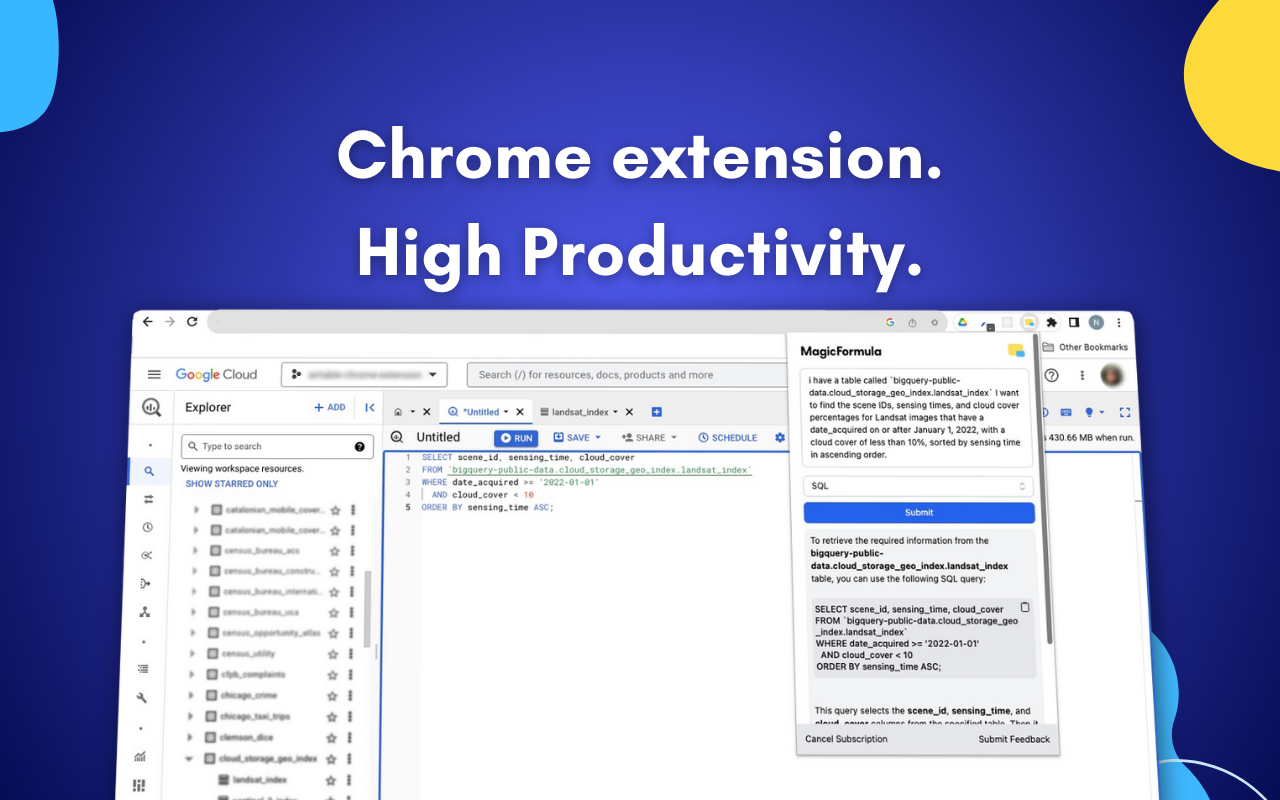Open the SQL language dropdown in MagicFormula

click(918, 486)
